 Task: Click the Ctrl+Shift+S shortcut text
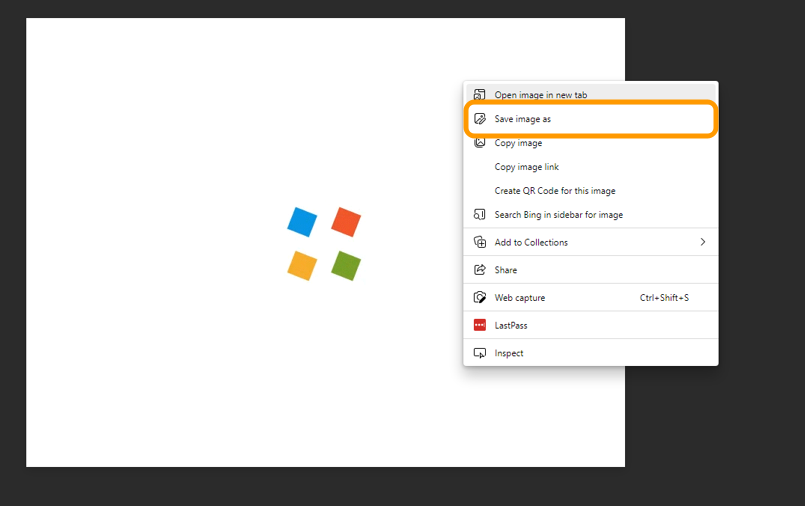click(664, 298)
